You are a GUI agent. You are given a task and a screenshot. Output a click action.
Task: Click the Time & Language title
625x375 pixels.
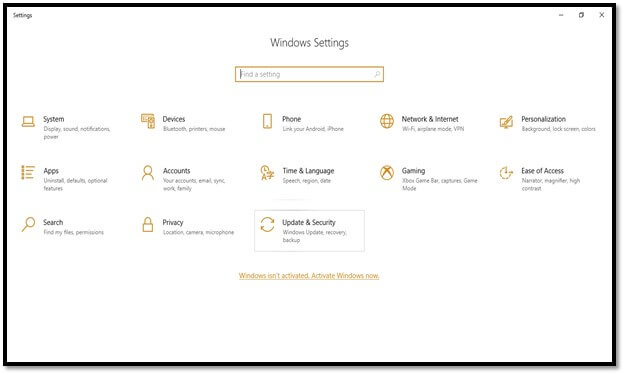point(308,171)
